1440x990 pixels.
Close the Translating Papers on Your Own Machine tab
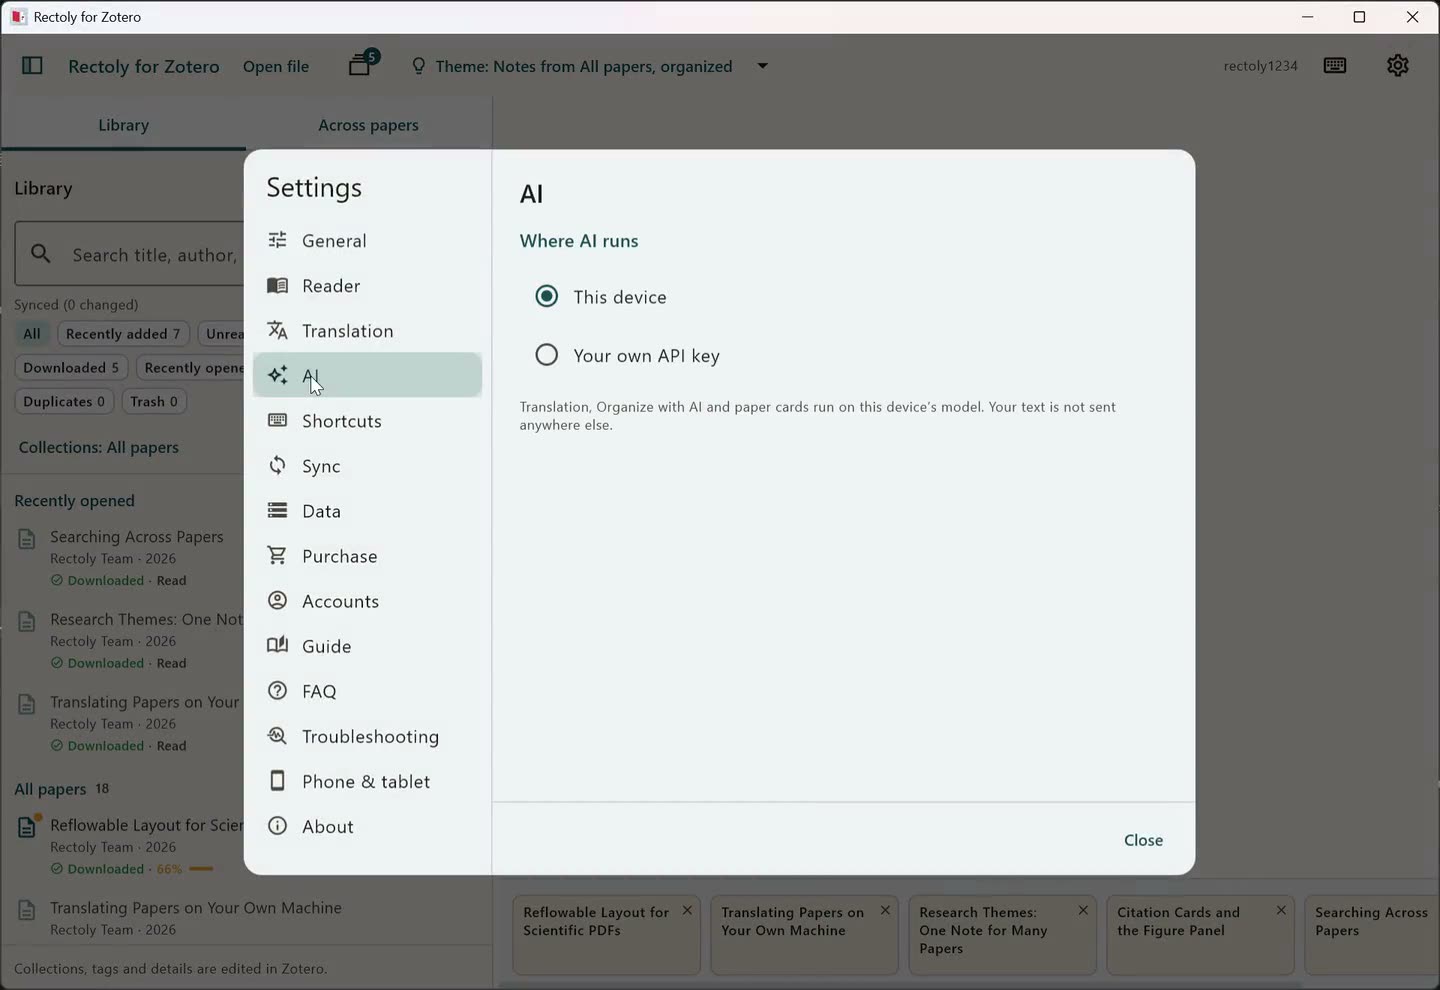[885, 910]
